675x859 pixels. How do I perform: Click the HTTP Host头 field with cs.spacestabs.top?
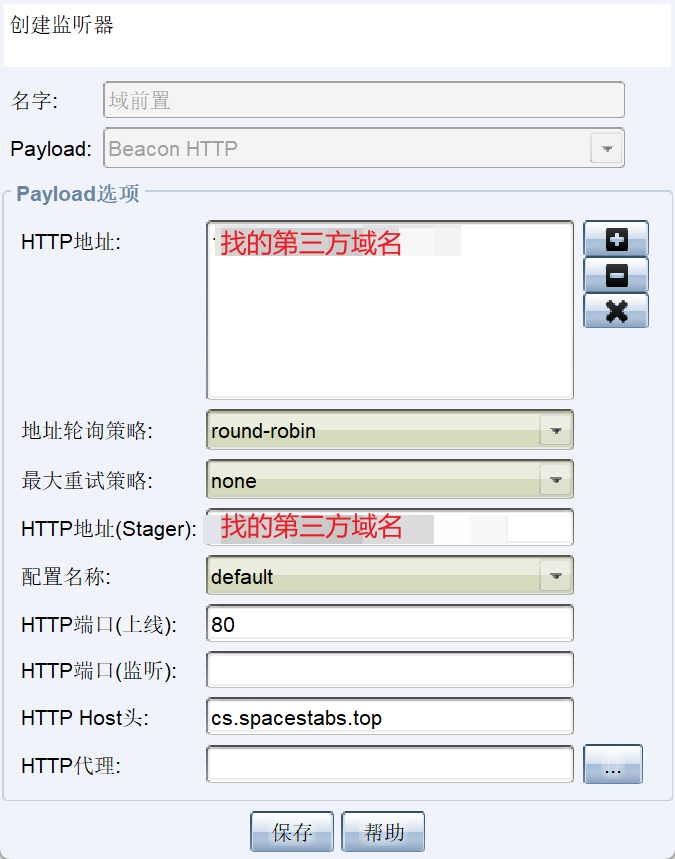click(x=389, y=718)
